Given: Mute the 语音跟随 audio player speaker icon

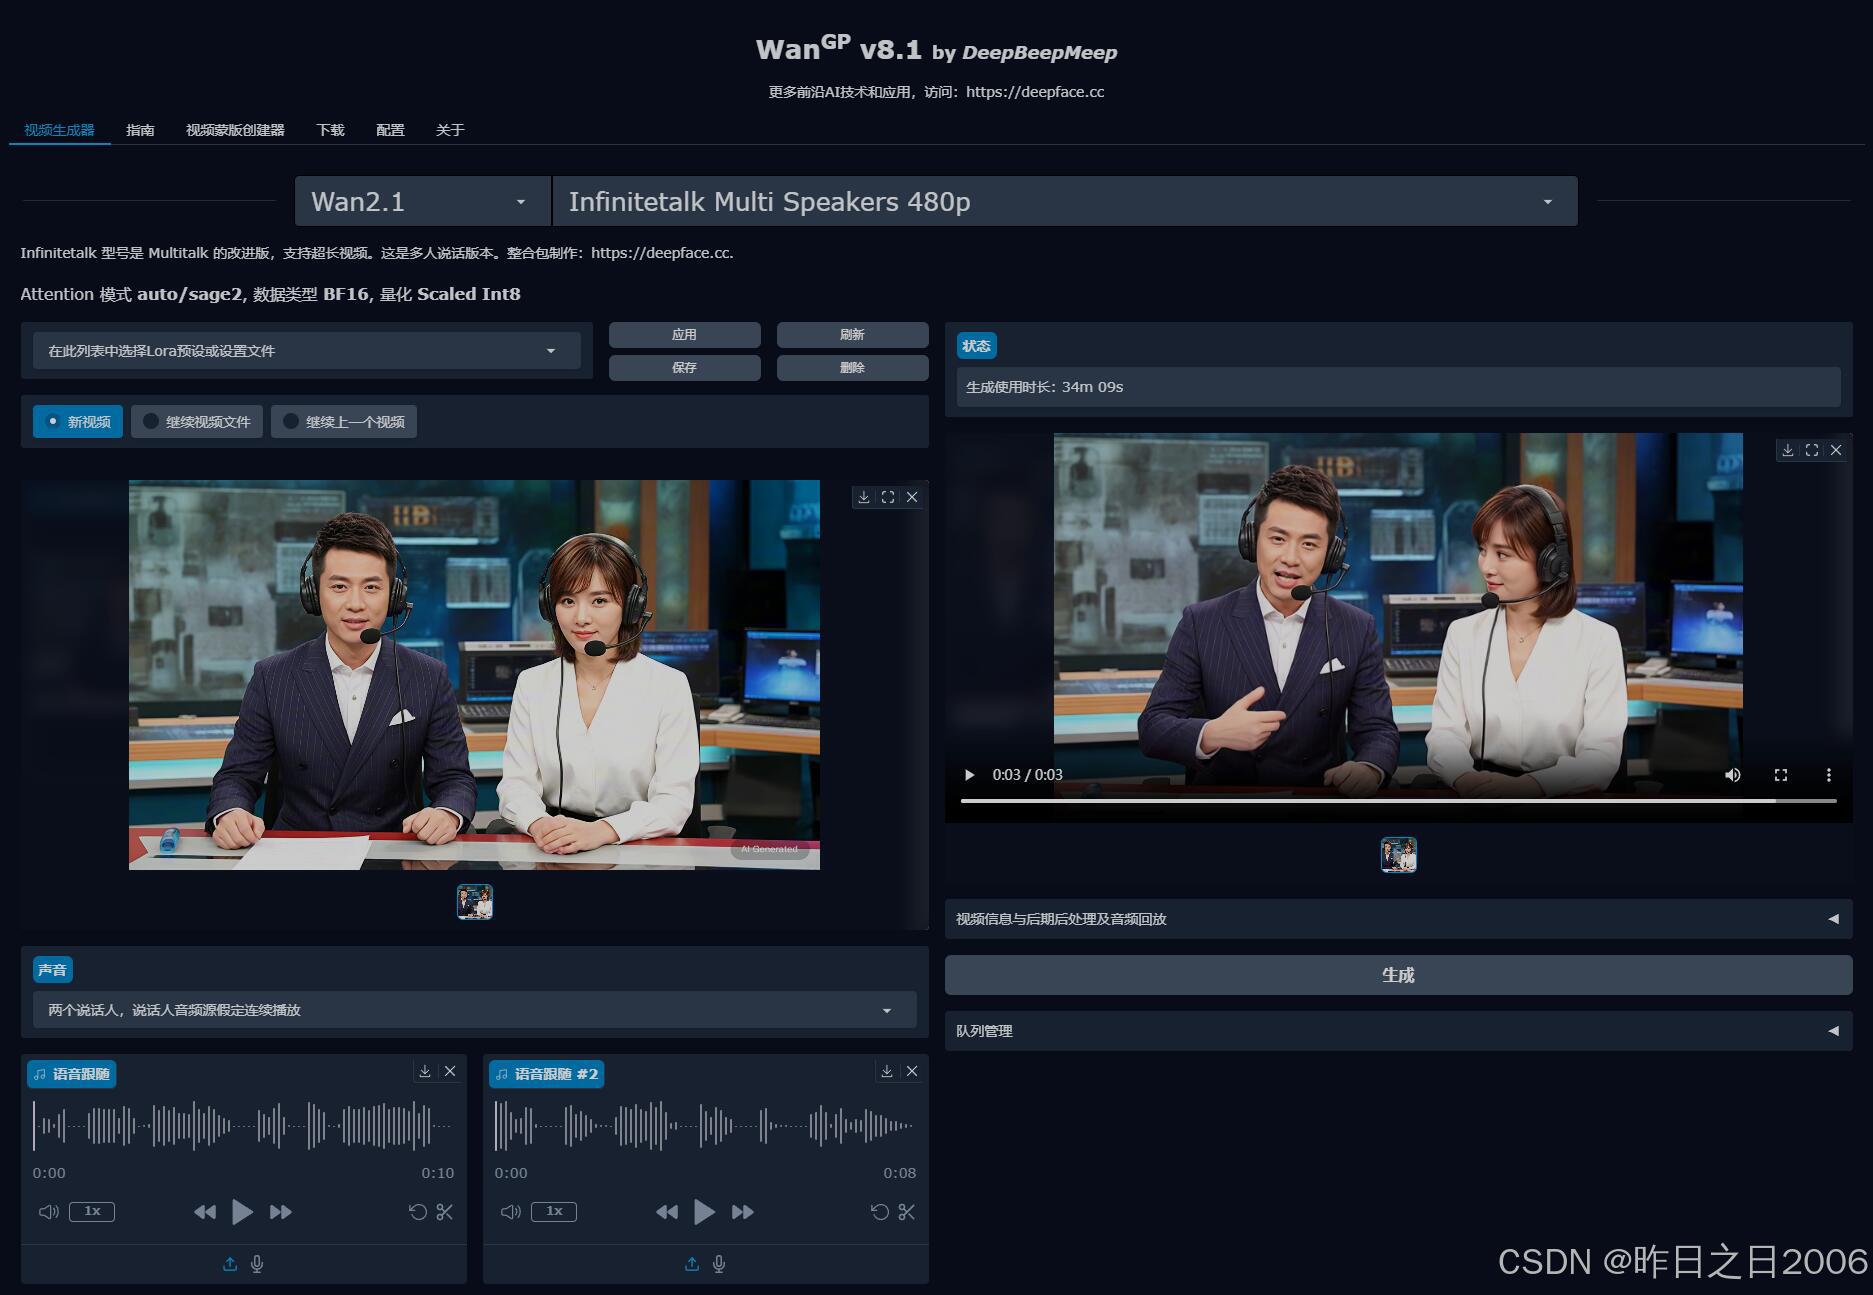Looking at the screenshot, I should point(48,1211).
